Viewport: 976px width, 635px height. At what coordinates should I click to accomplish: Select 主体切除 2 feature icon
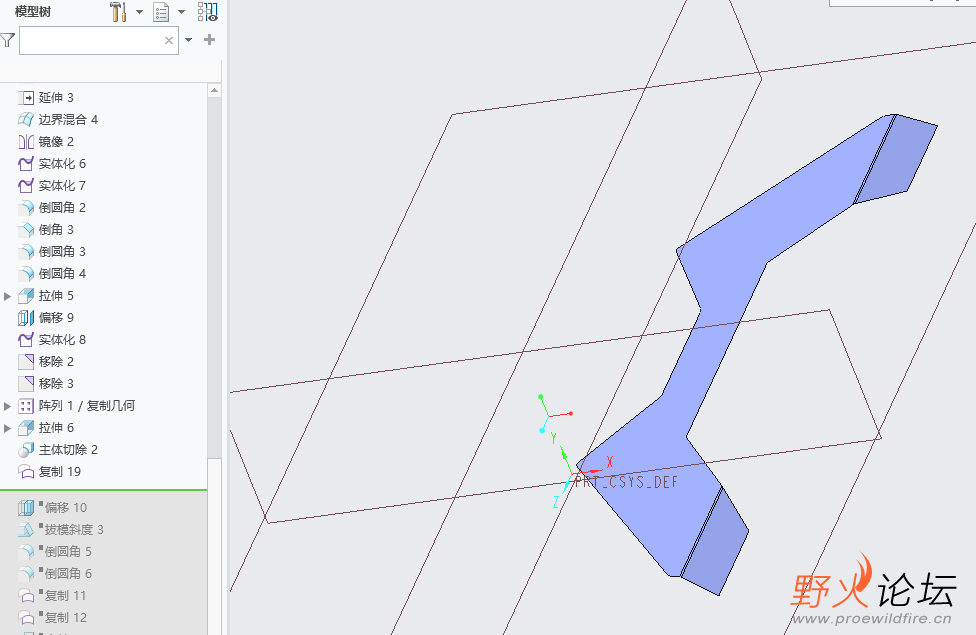tap(26, 449)
